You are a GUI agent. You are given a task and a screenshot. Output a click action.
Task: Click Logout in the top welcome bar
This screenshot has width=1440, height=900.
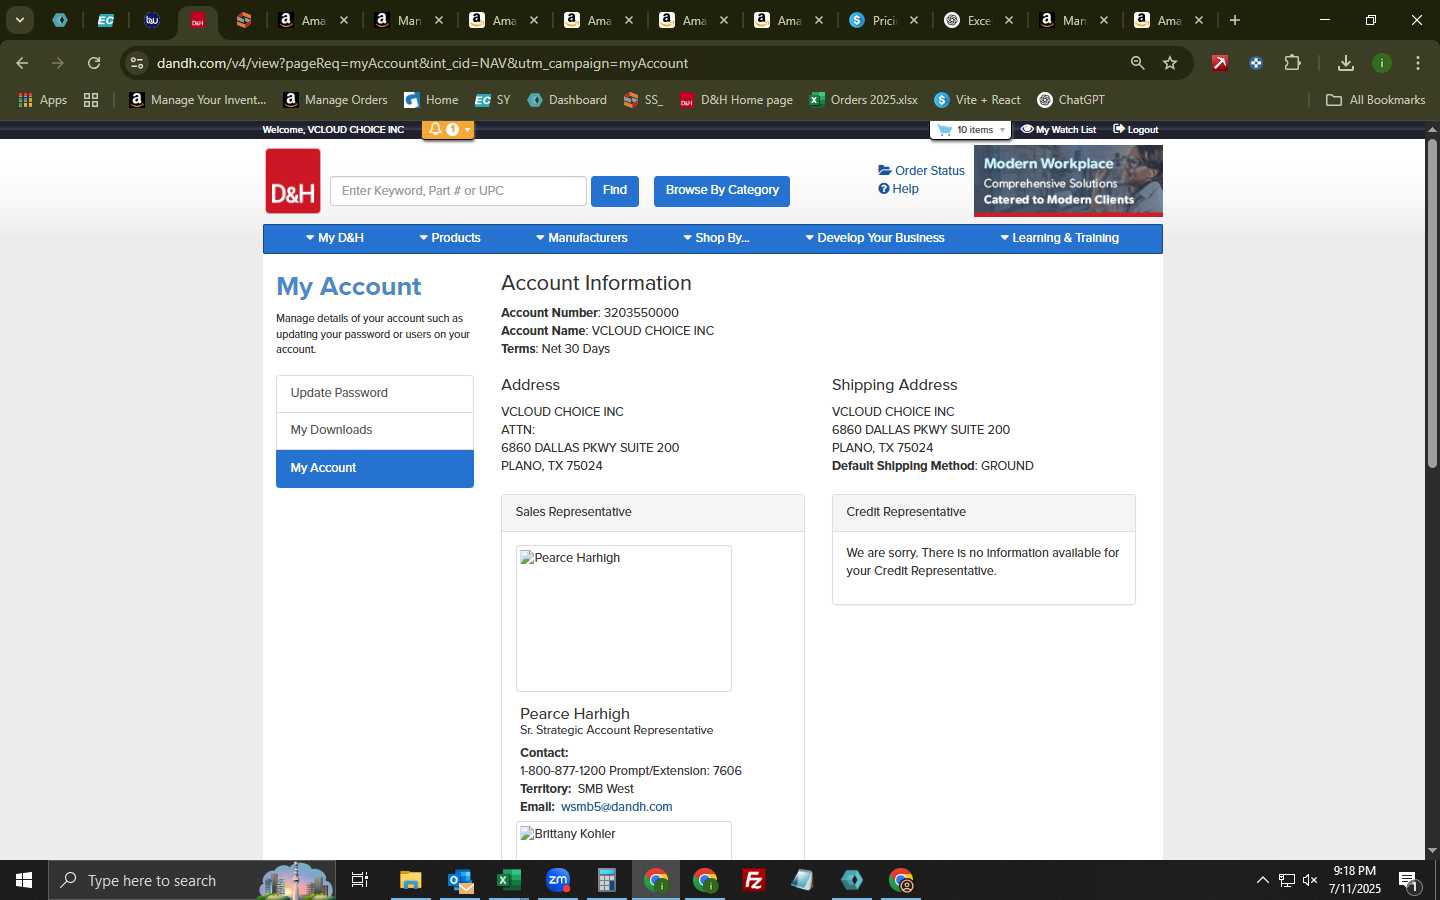1135,129
